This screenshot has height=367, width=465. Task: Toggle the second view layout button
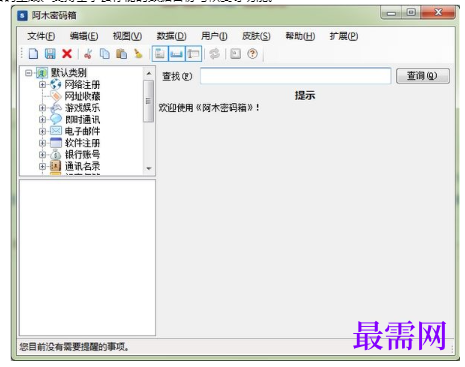[177, 54]
